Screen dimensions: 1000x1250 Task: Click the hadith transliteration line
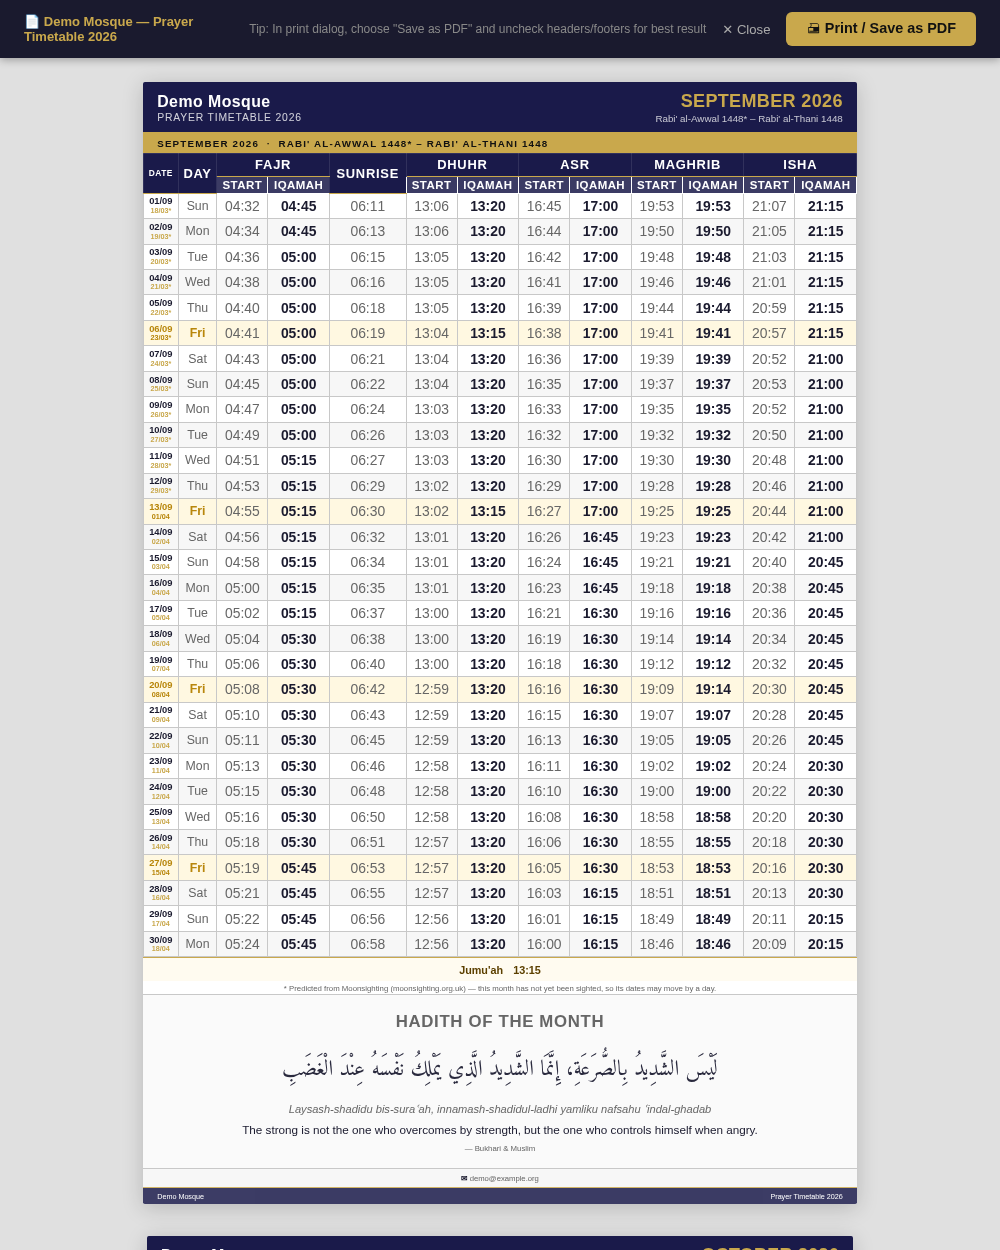(500, 1109)
